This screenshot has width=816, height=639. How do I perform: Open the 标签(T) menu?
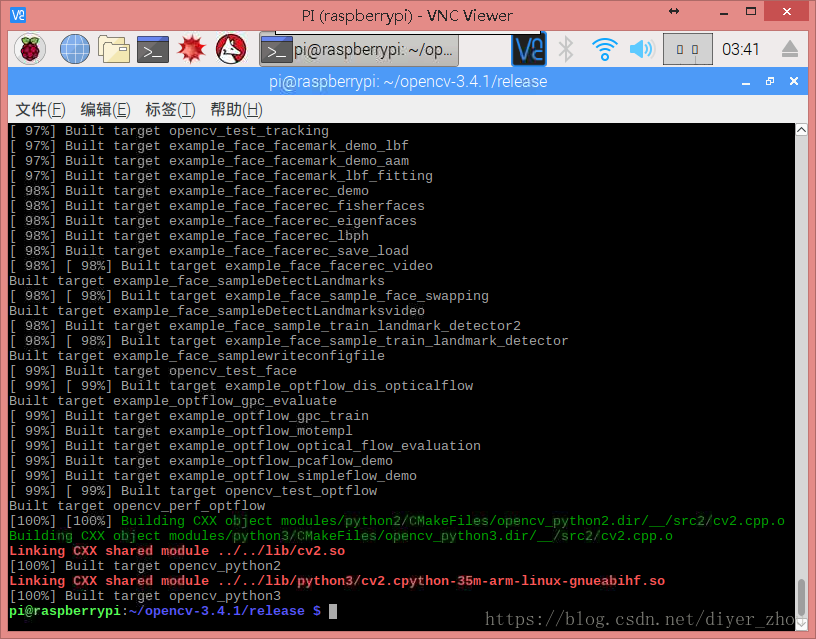[170, 110]
